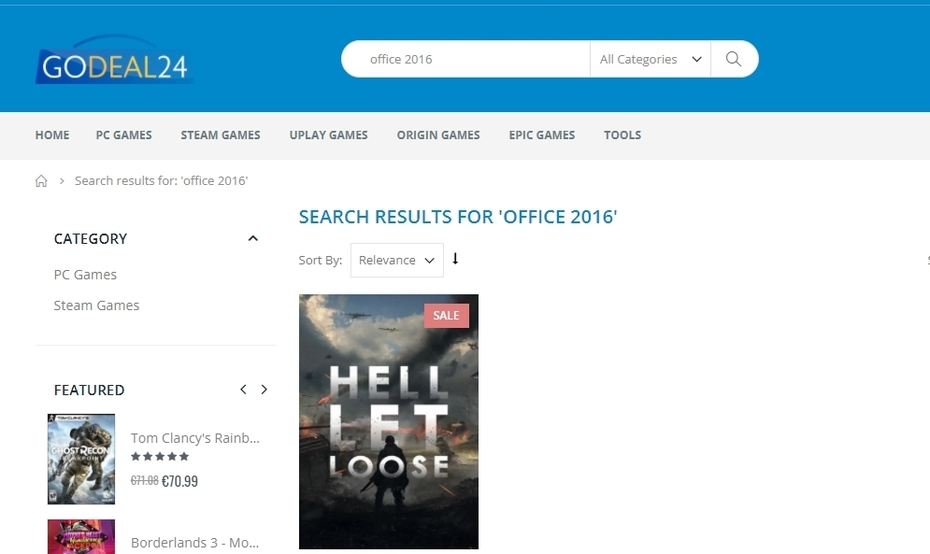
Task: Open the Steam Games menu
Action: 220,135
